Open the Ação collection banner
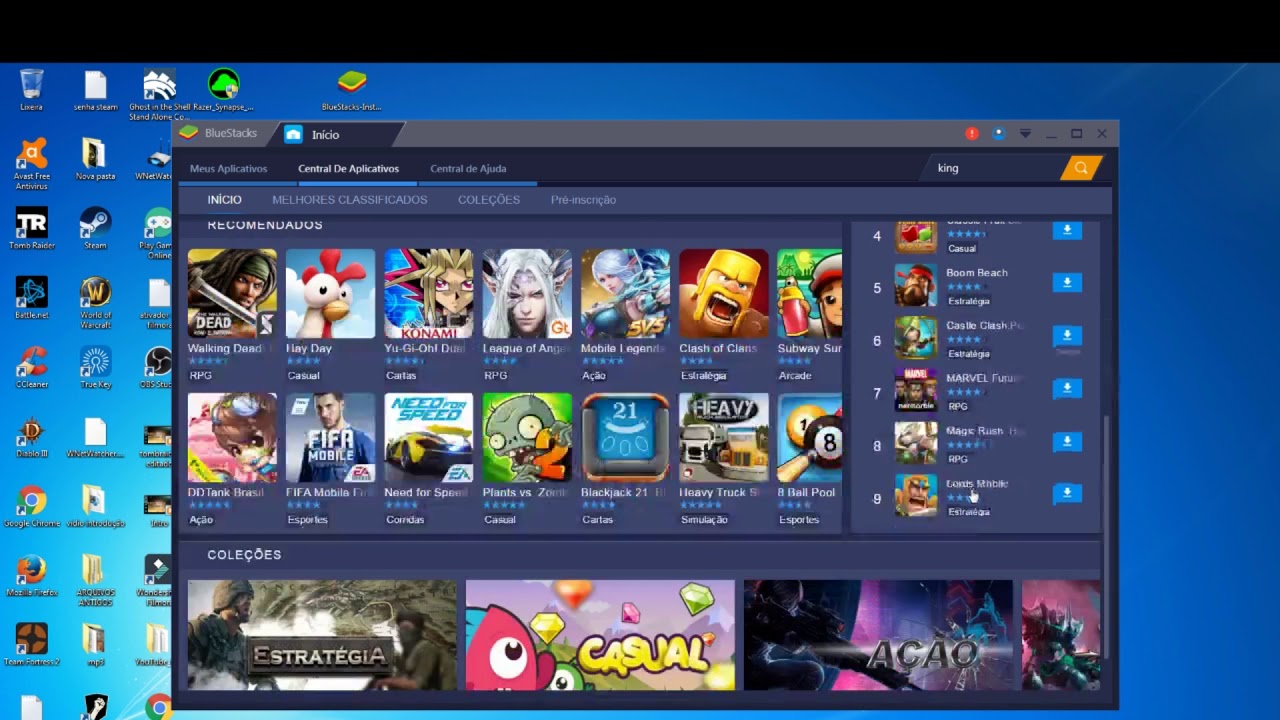Viewport: 1280px width, 720px height. tap(878, 635)
